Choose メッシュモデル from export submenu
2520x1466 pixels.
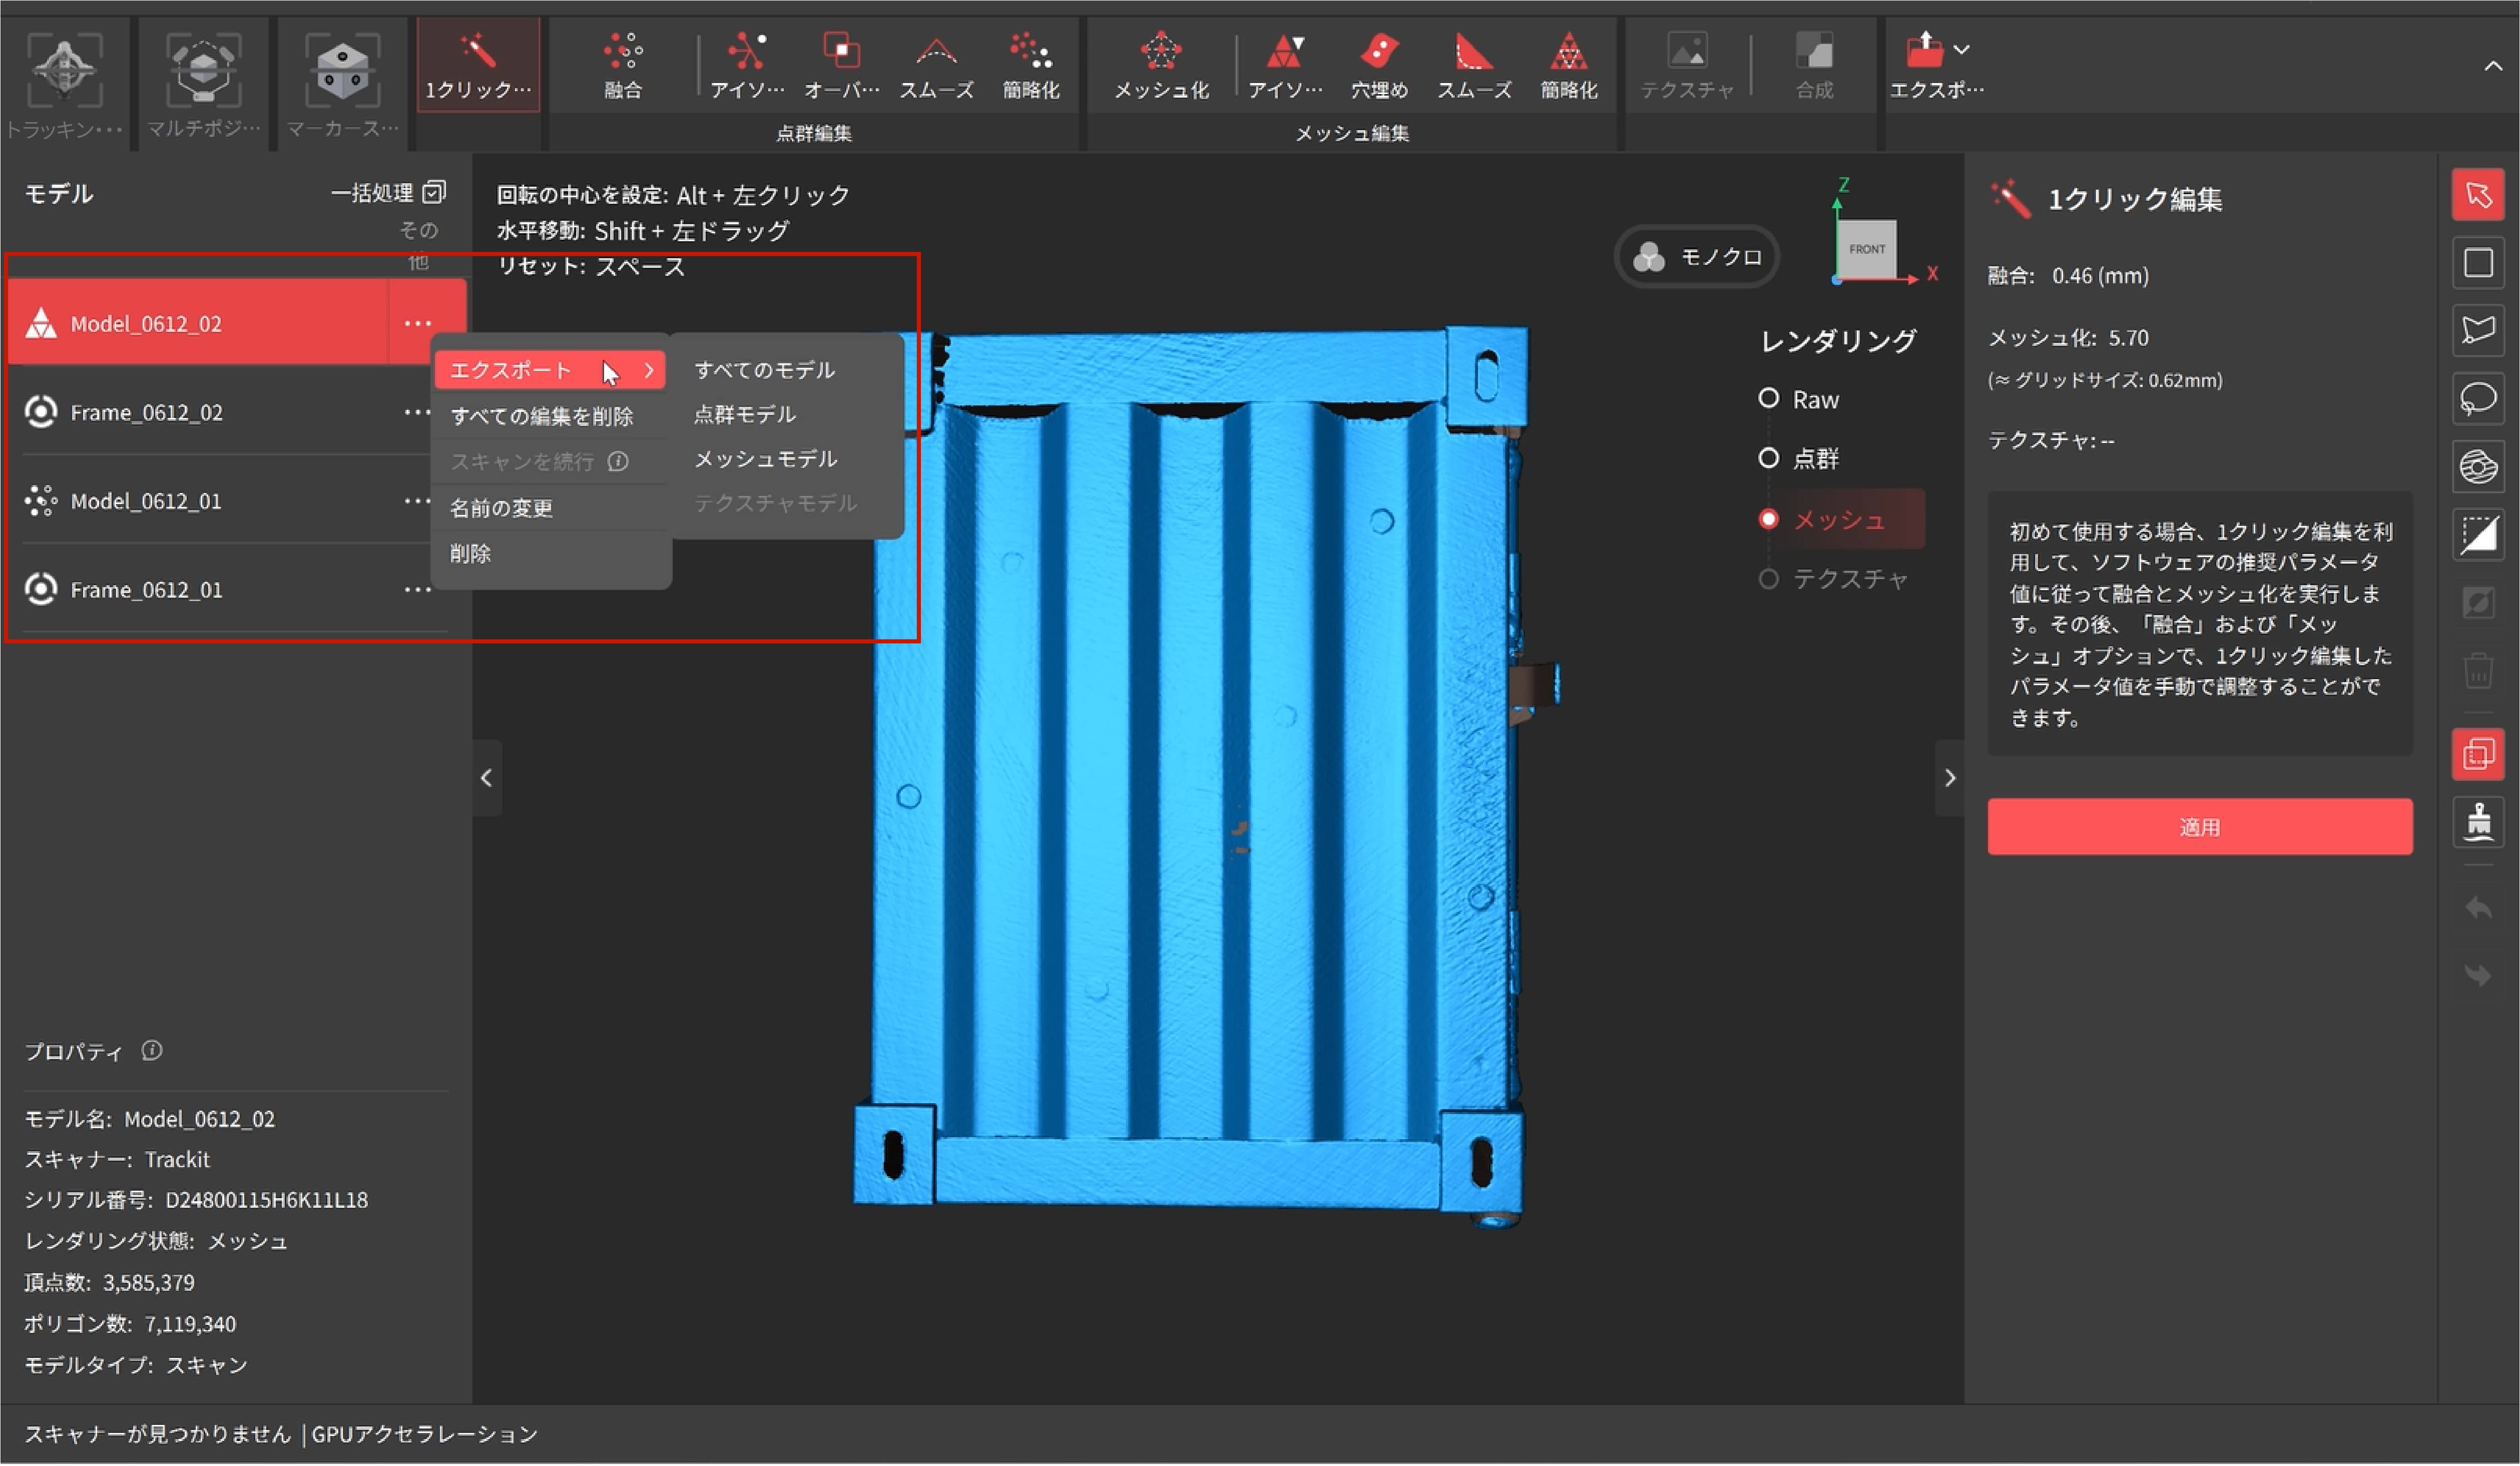tap(765, 459)
